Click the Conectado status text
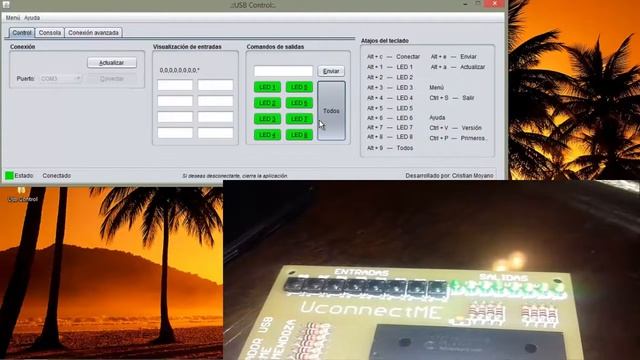Image resolution: width=640 pixels, height=360 pixels. (x=57, y=176)
